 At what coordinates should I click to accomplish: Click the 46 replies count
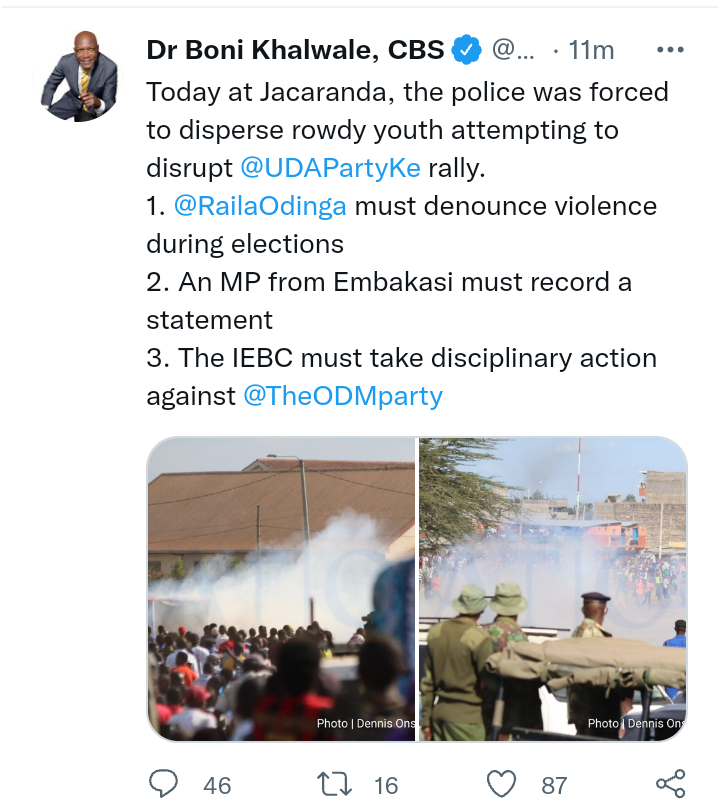pos(217,785)
